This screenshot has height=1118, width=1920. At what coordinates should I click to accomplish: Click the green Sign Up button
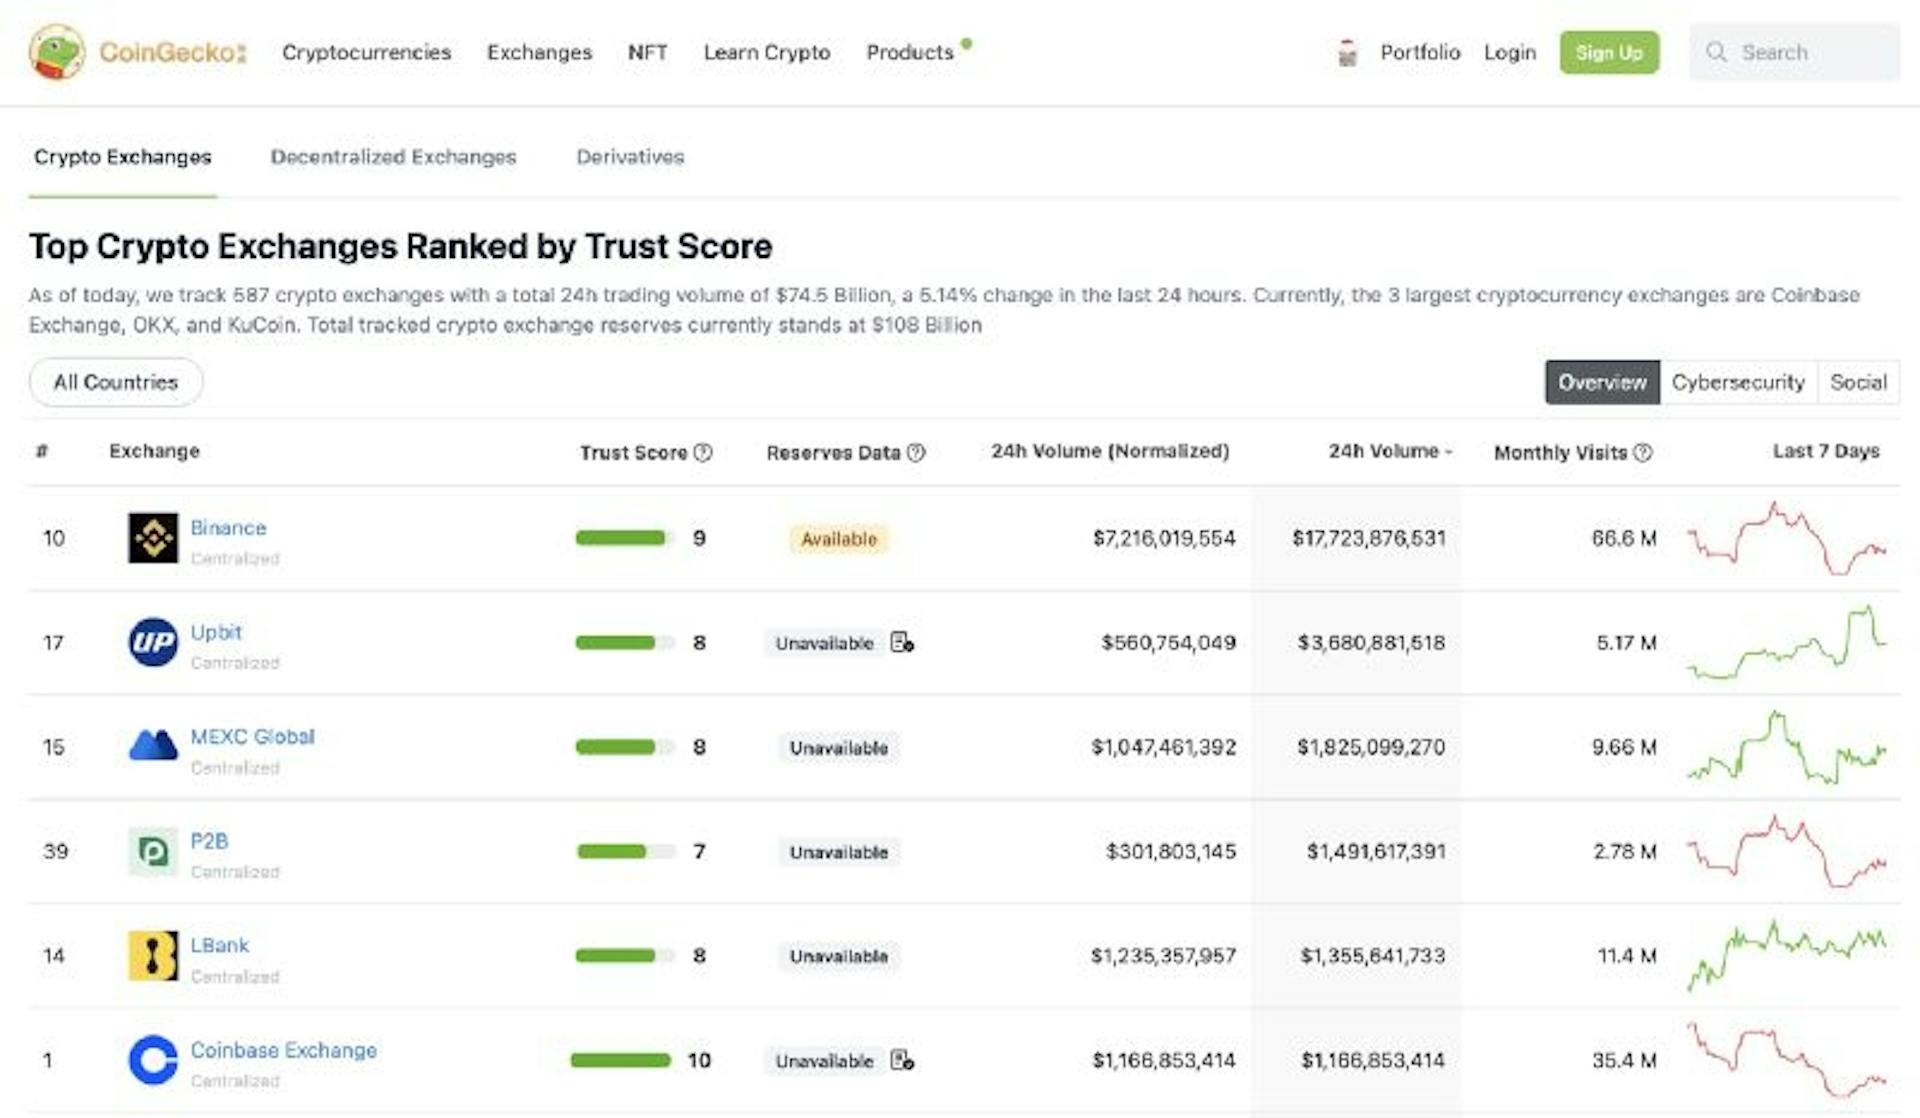tap(1609, 52)
